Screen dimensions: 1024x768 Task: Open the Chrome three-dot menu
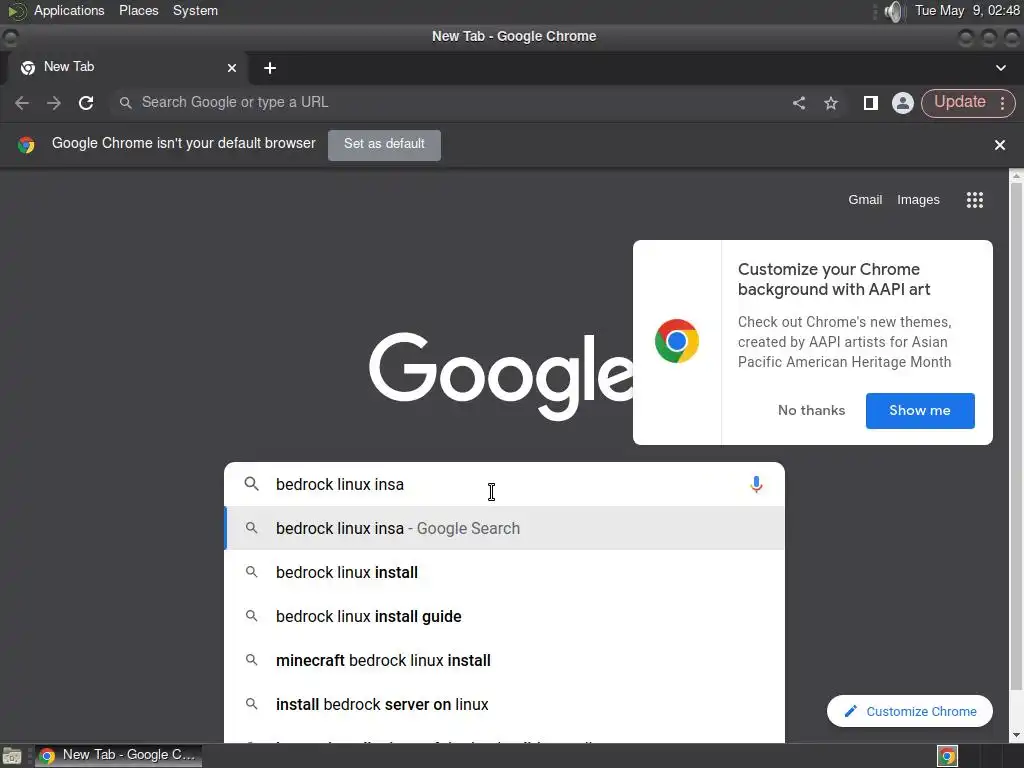(1002, 103)
